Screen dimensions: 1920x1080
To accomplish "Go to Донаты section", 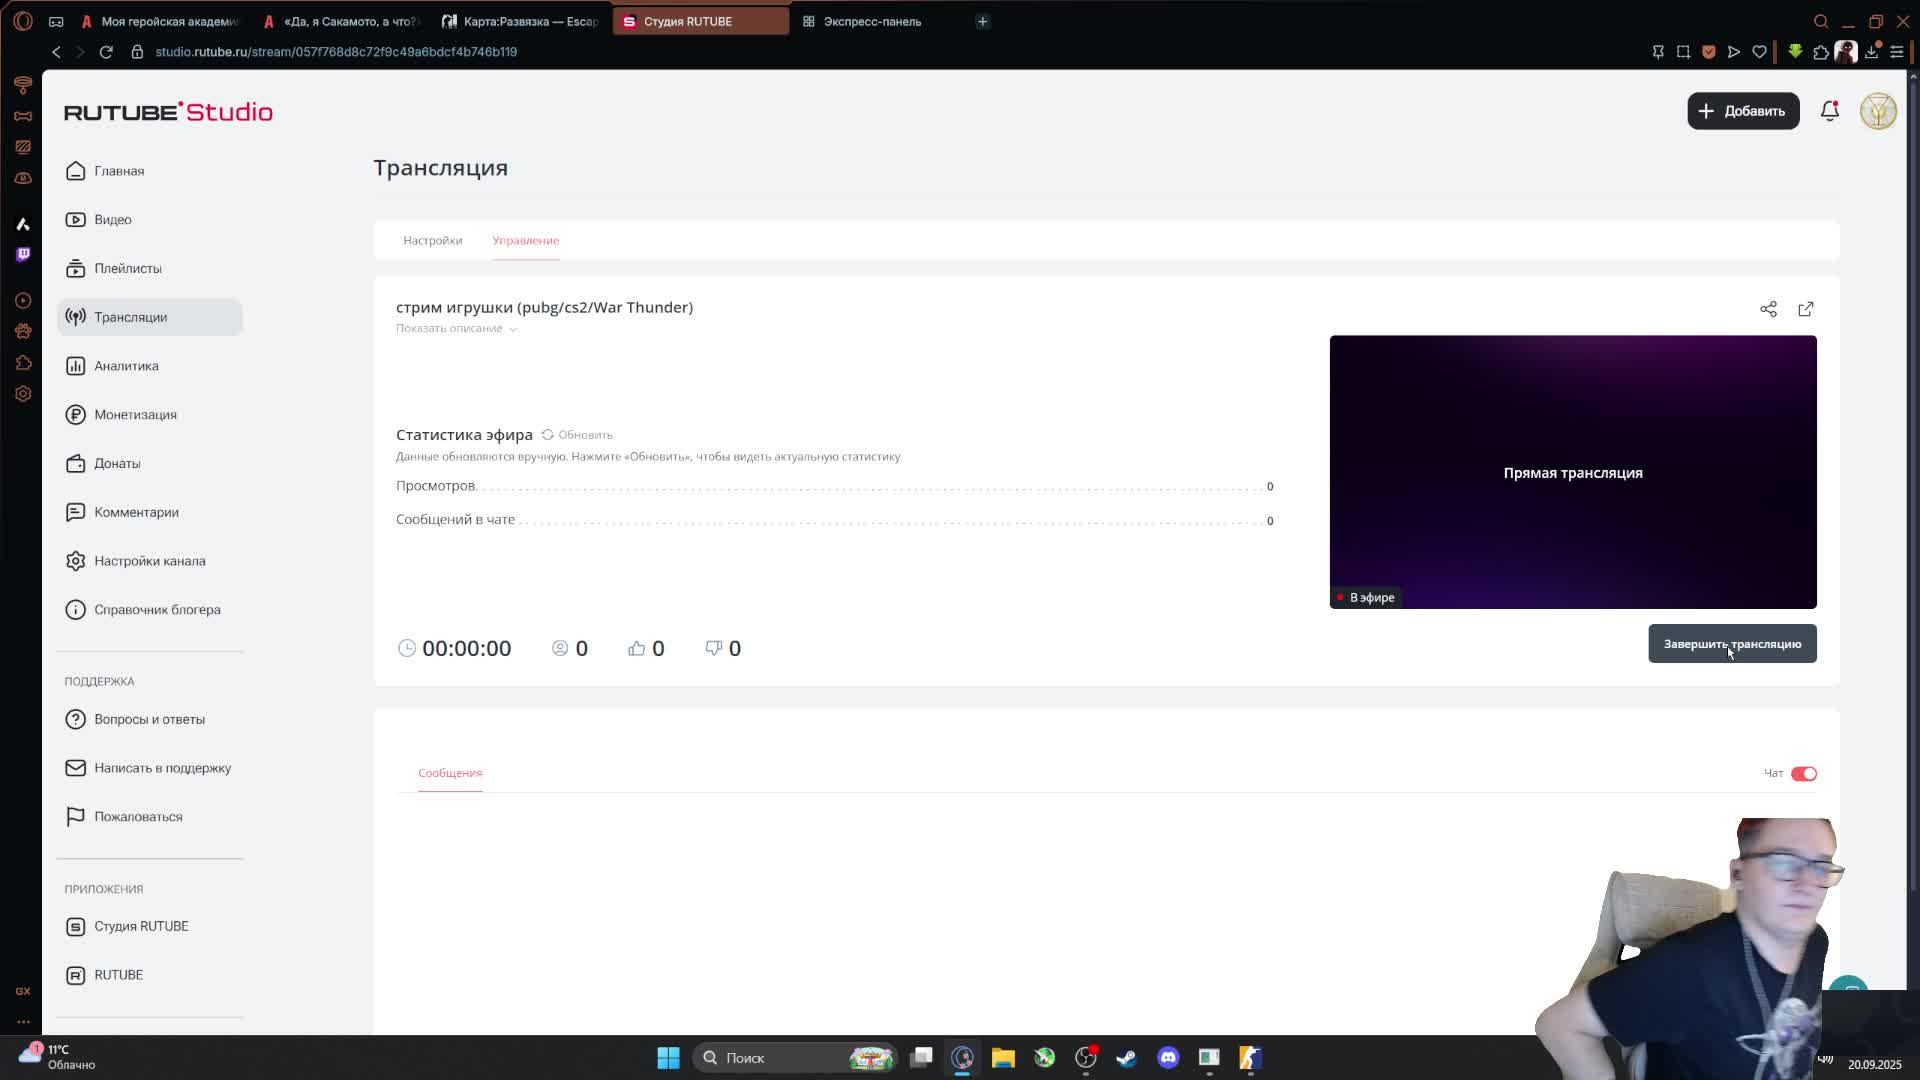I will pyautogui.click(x=117, y=464).
